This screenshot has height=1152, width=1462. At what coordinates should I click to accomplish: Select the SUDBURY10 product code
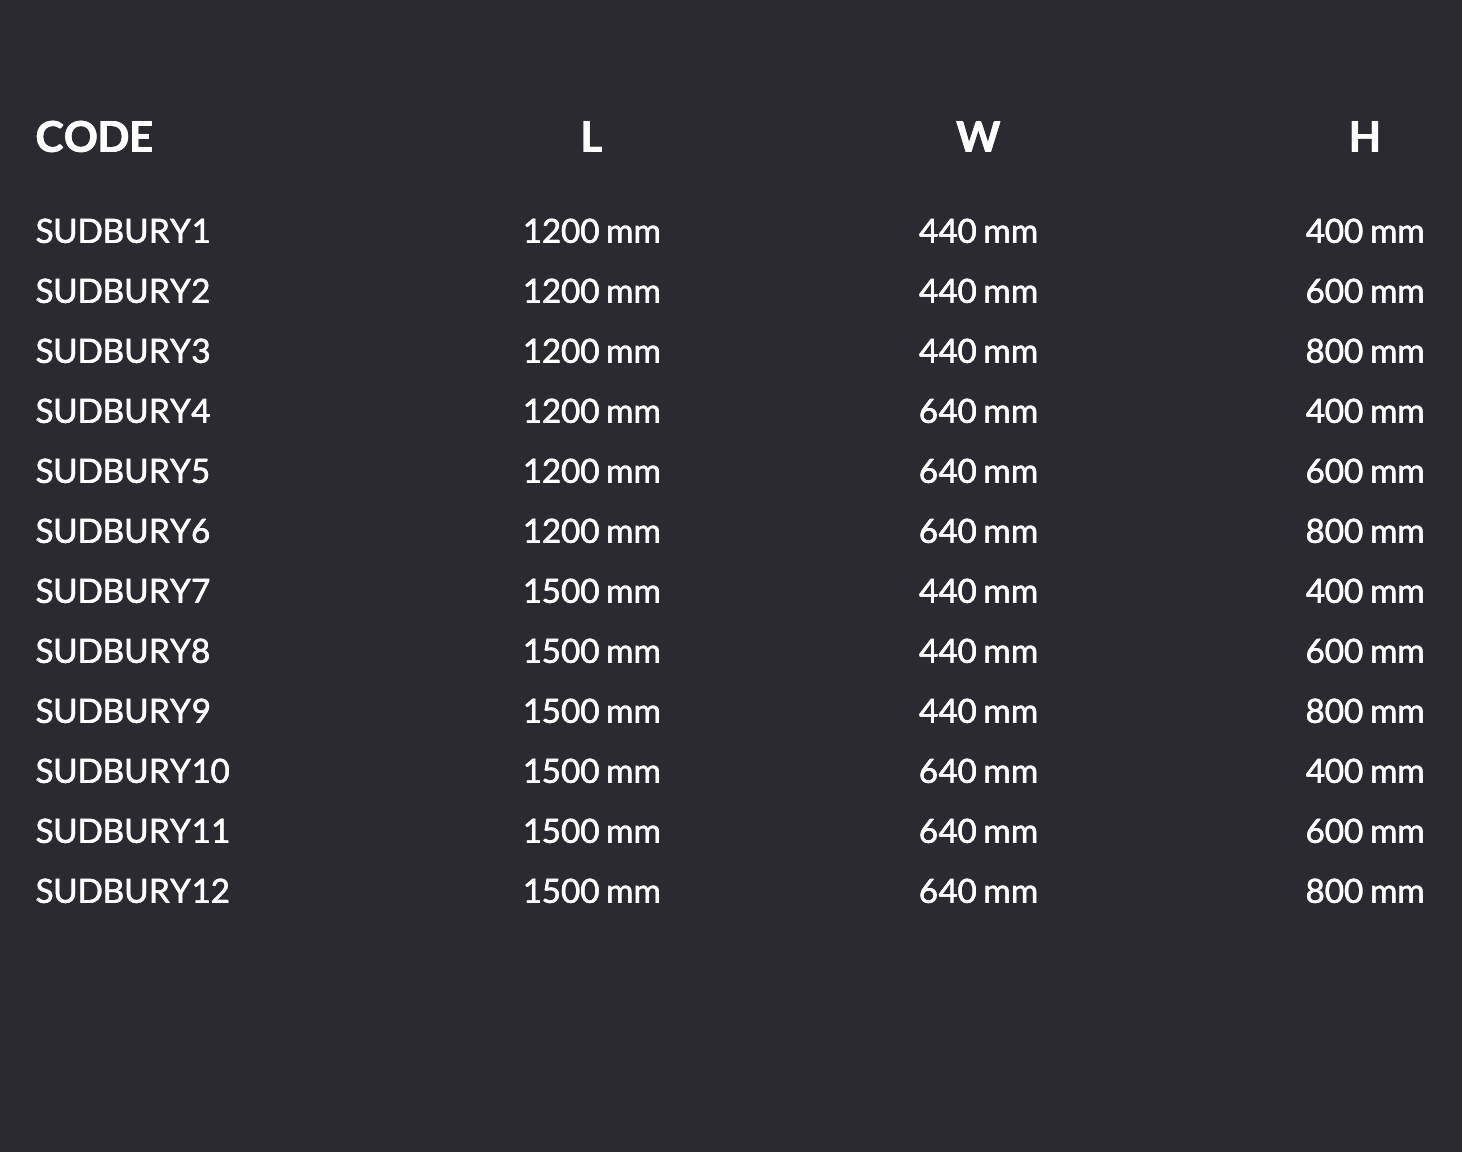(x=132, y=771)
